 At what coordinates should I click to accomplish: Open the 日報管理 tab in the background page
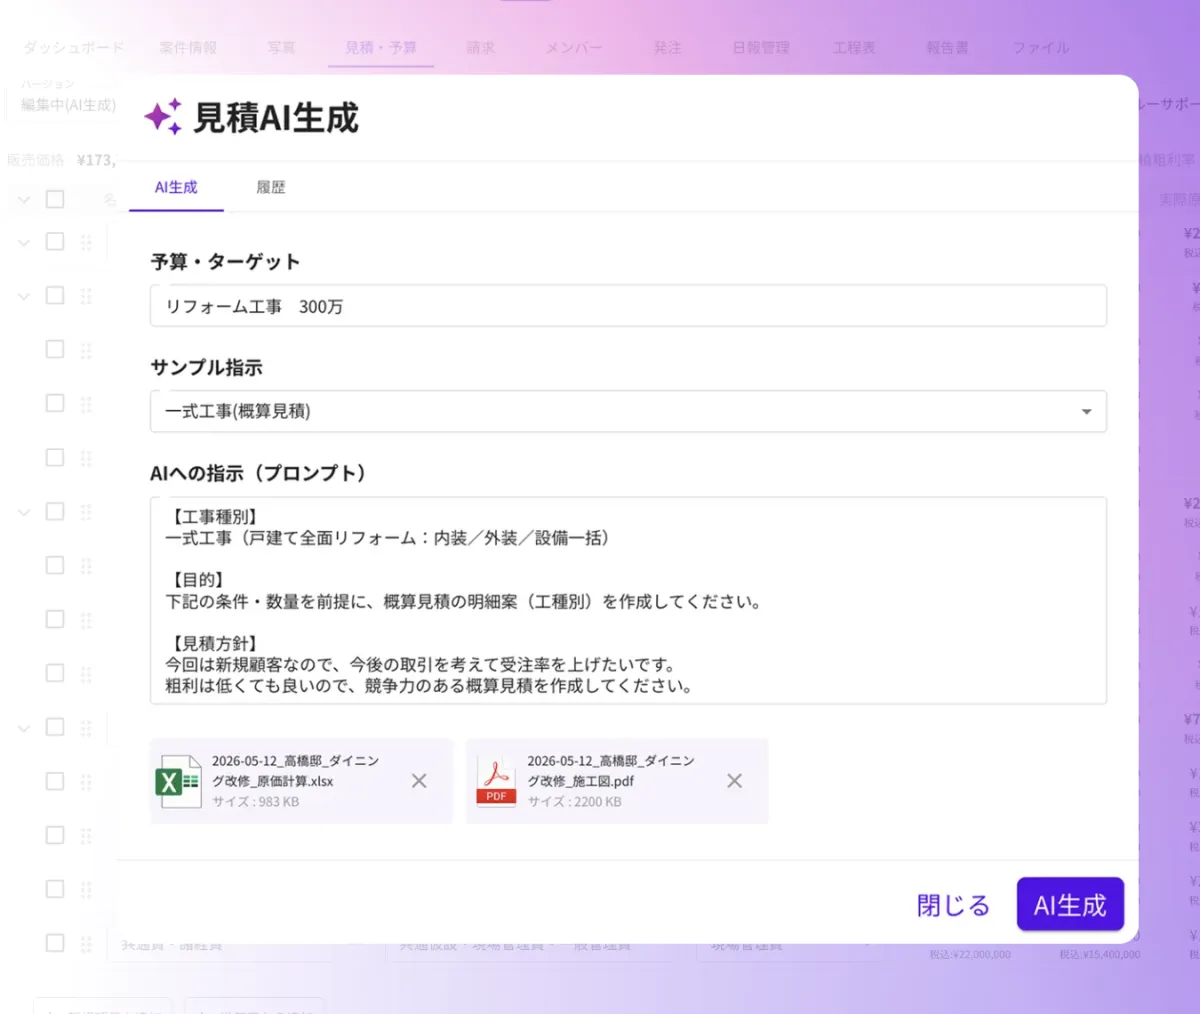coord(761,47)
